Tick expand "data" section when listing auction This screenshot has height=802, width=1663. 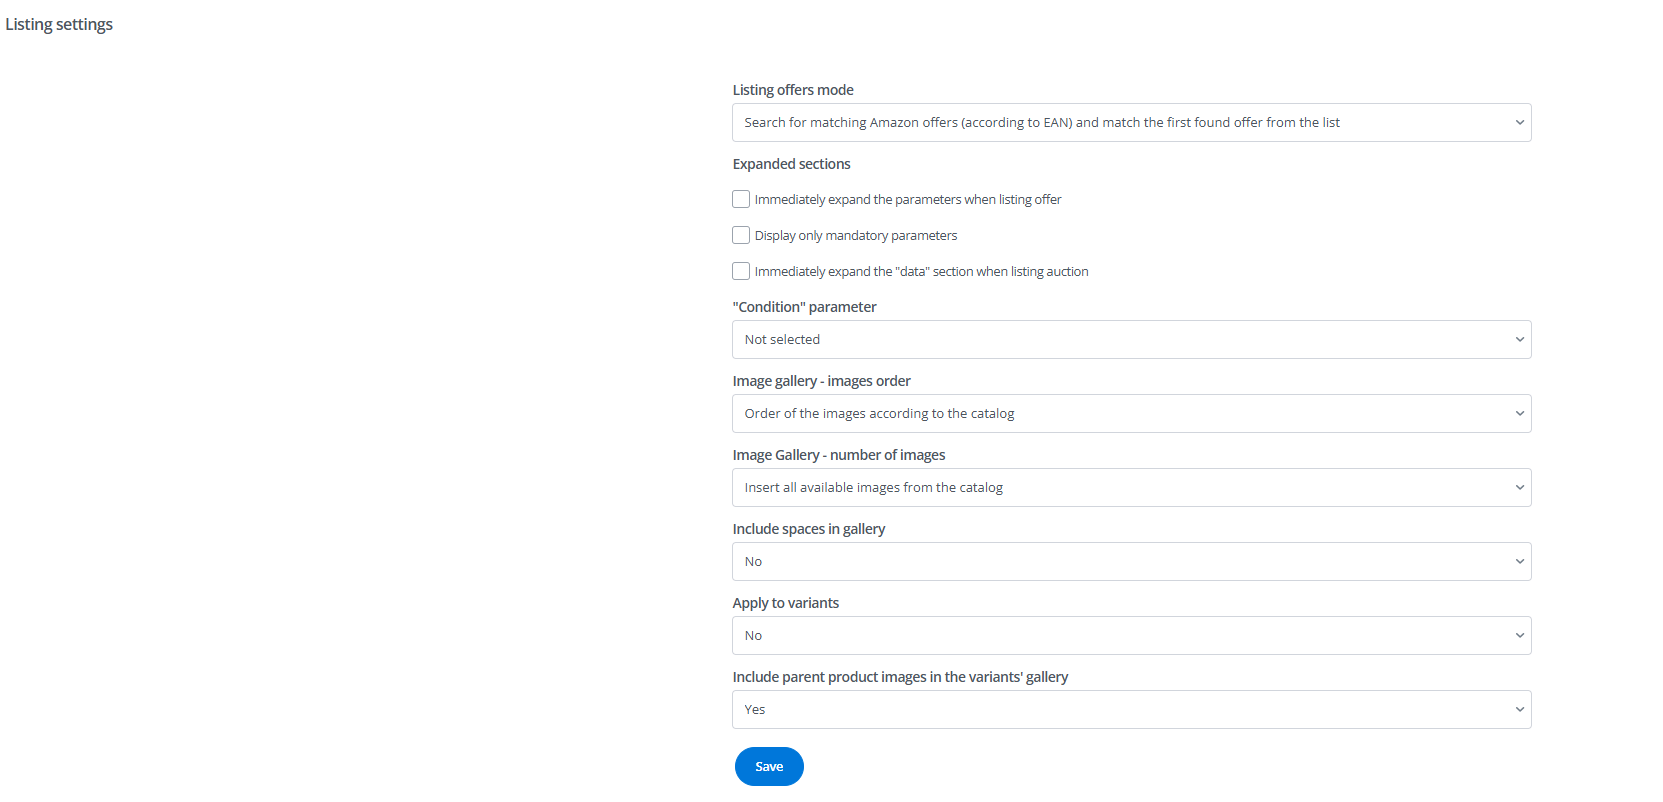click(741, 271)
